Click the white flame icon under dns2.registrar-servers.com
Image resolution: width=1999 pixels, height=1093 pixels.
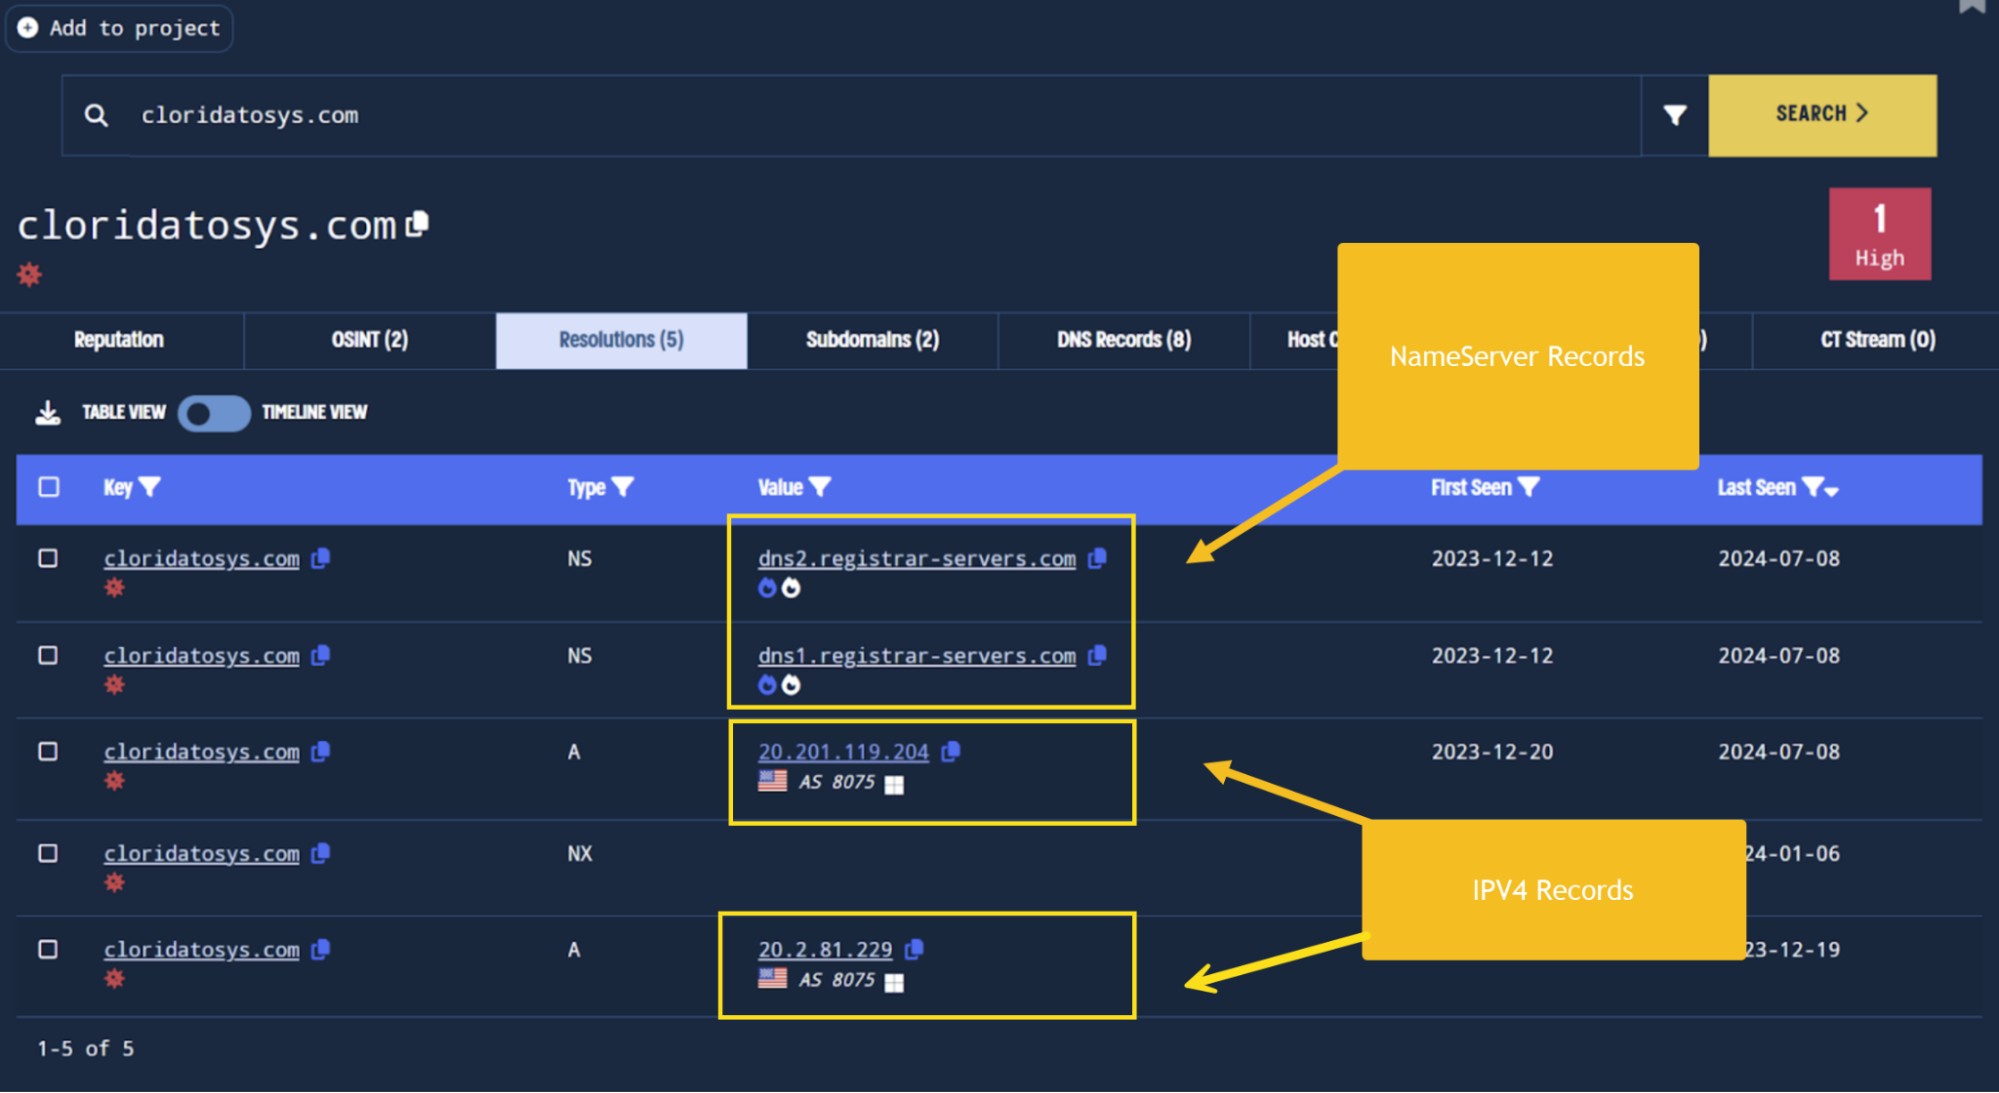[x=791, y=588]
